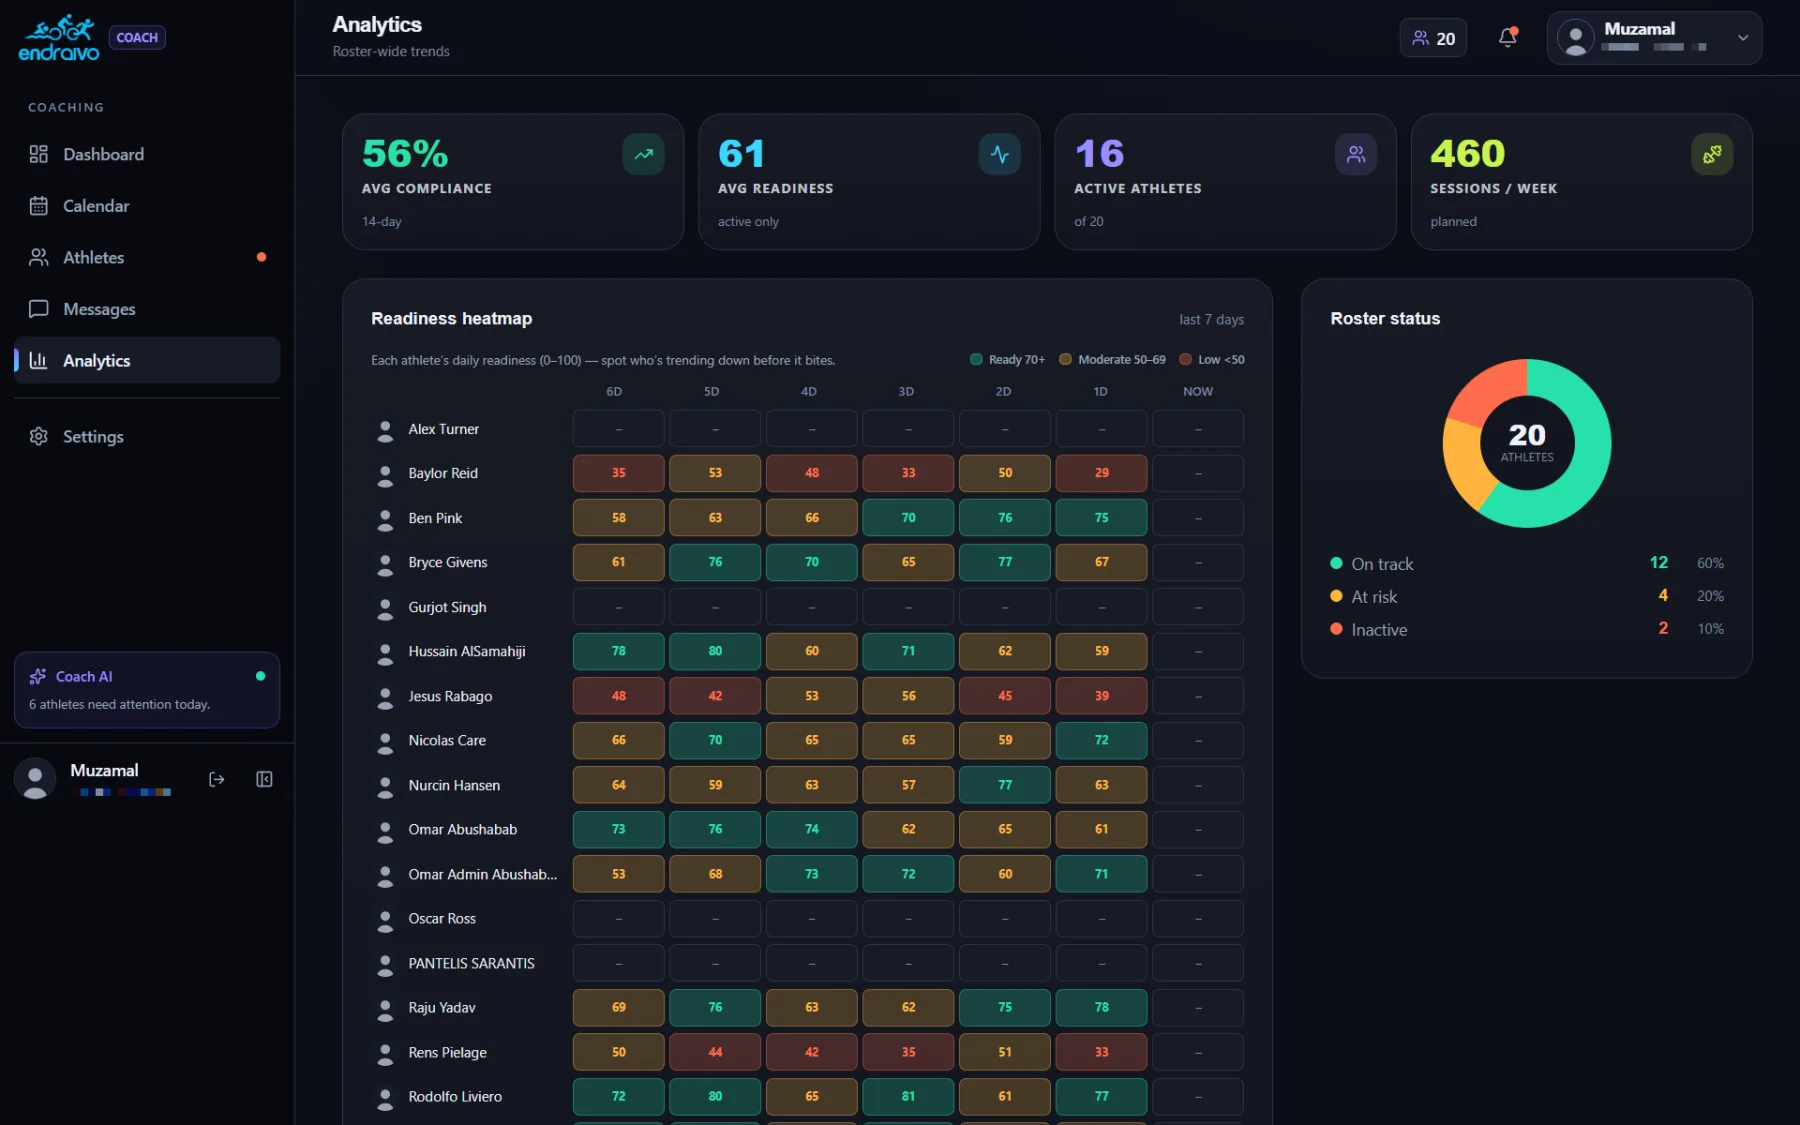Click the Inactive legend row
This screenshot has width=1800, height=1125.
click(x=1527, y=629)
